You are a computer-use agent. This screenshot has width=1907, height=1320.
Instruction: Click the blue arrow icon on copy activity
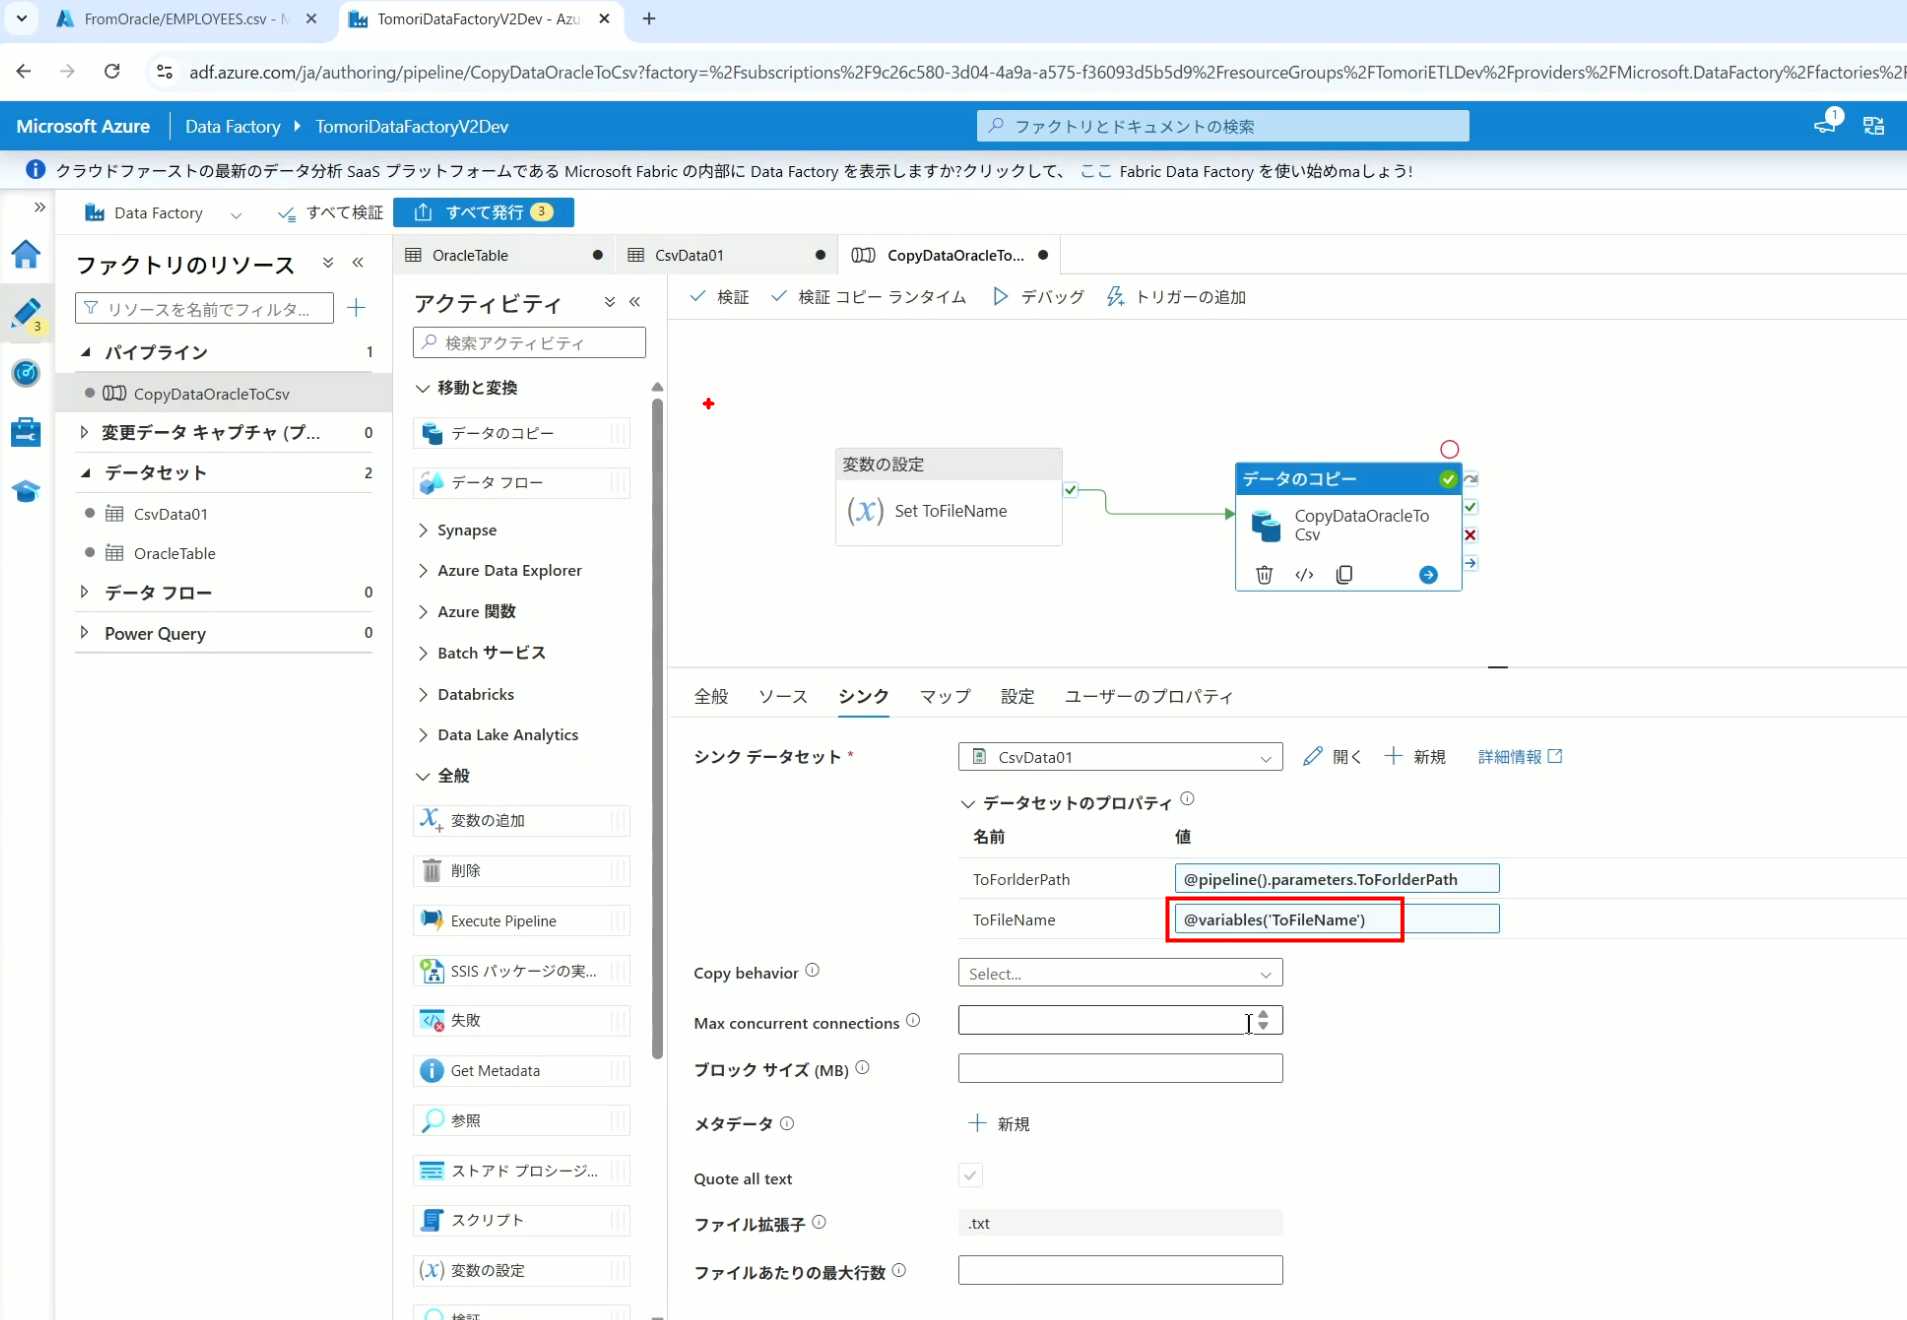coord(1428,575)
